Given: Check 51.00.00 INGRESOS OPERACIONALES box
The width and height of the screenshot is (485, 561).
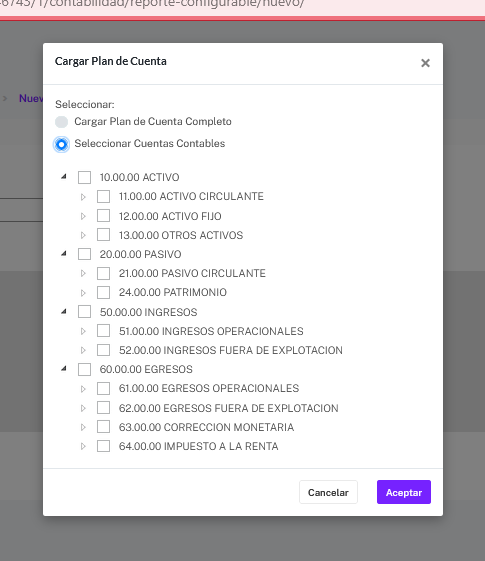Looking at the screenshot, I should click(x=103, y=331).
